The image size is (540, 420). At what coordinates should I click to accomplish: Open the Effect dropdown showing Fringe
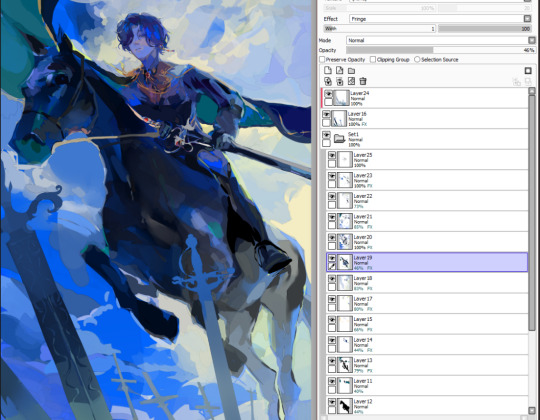pos(440,19)
